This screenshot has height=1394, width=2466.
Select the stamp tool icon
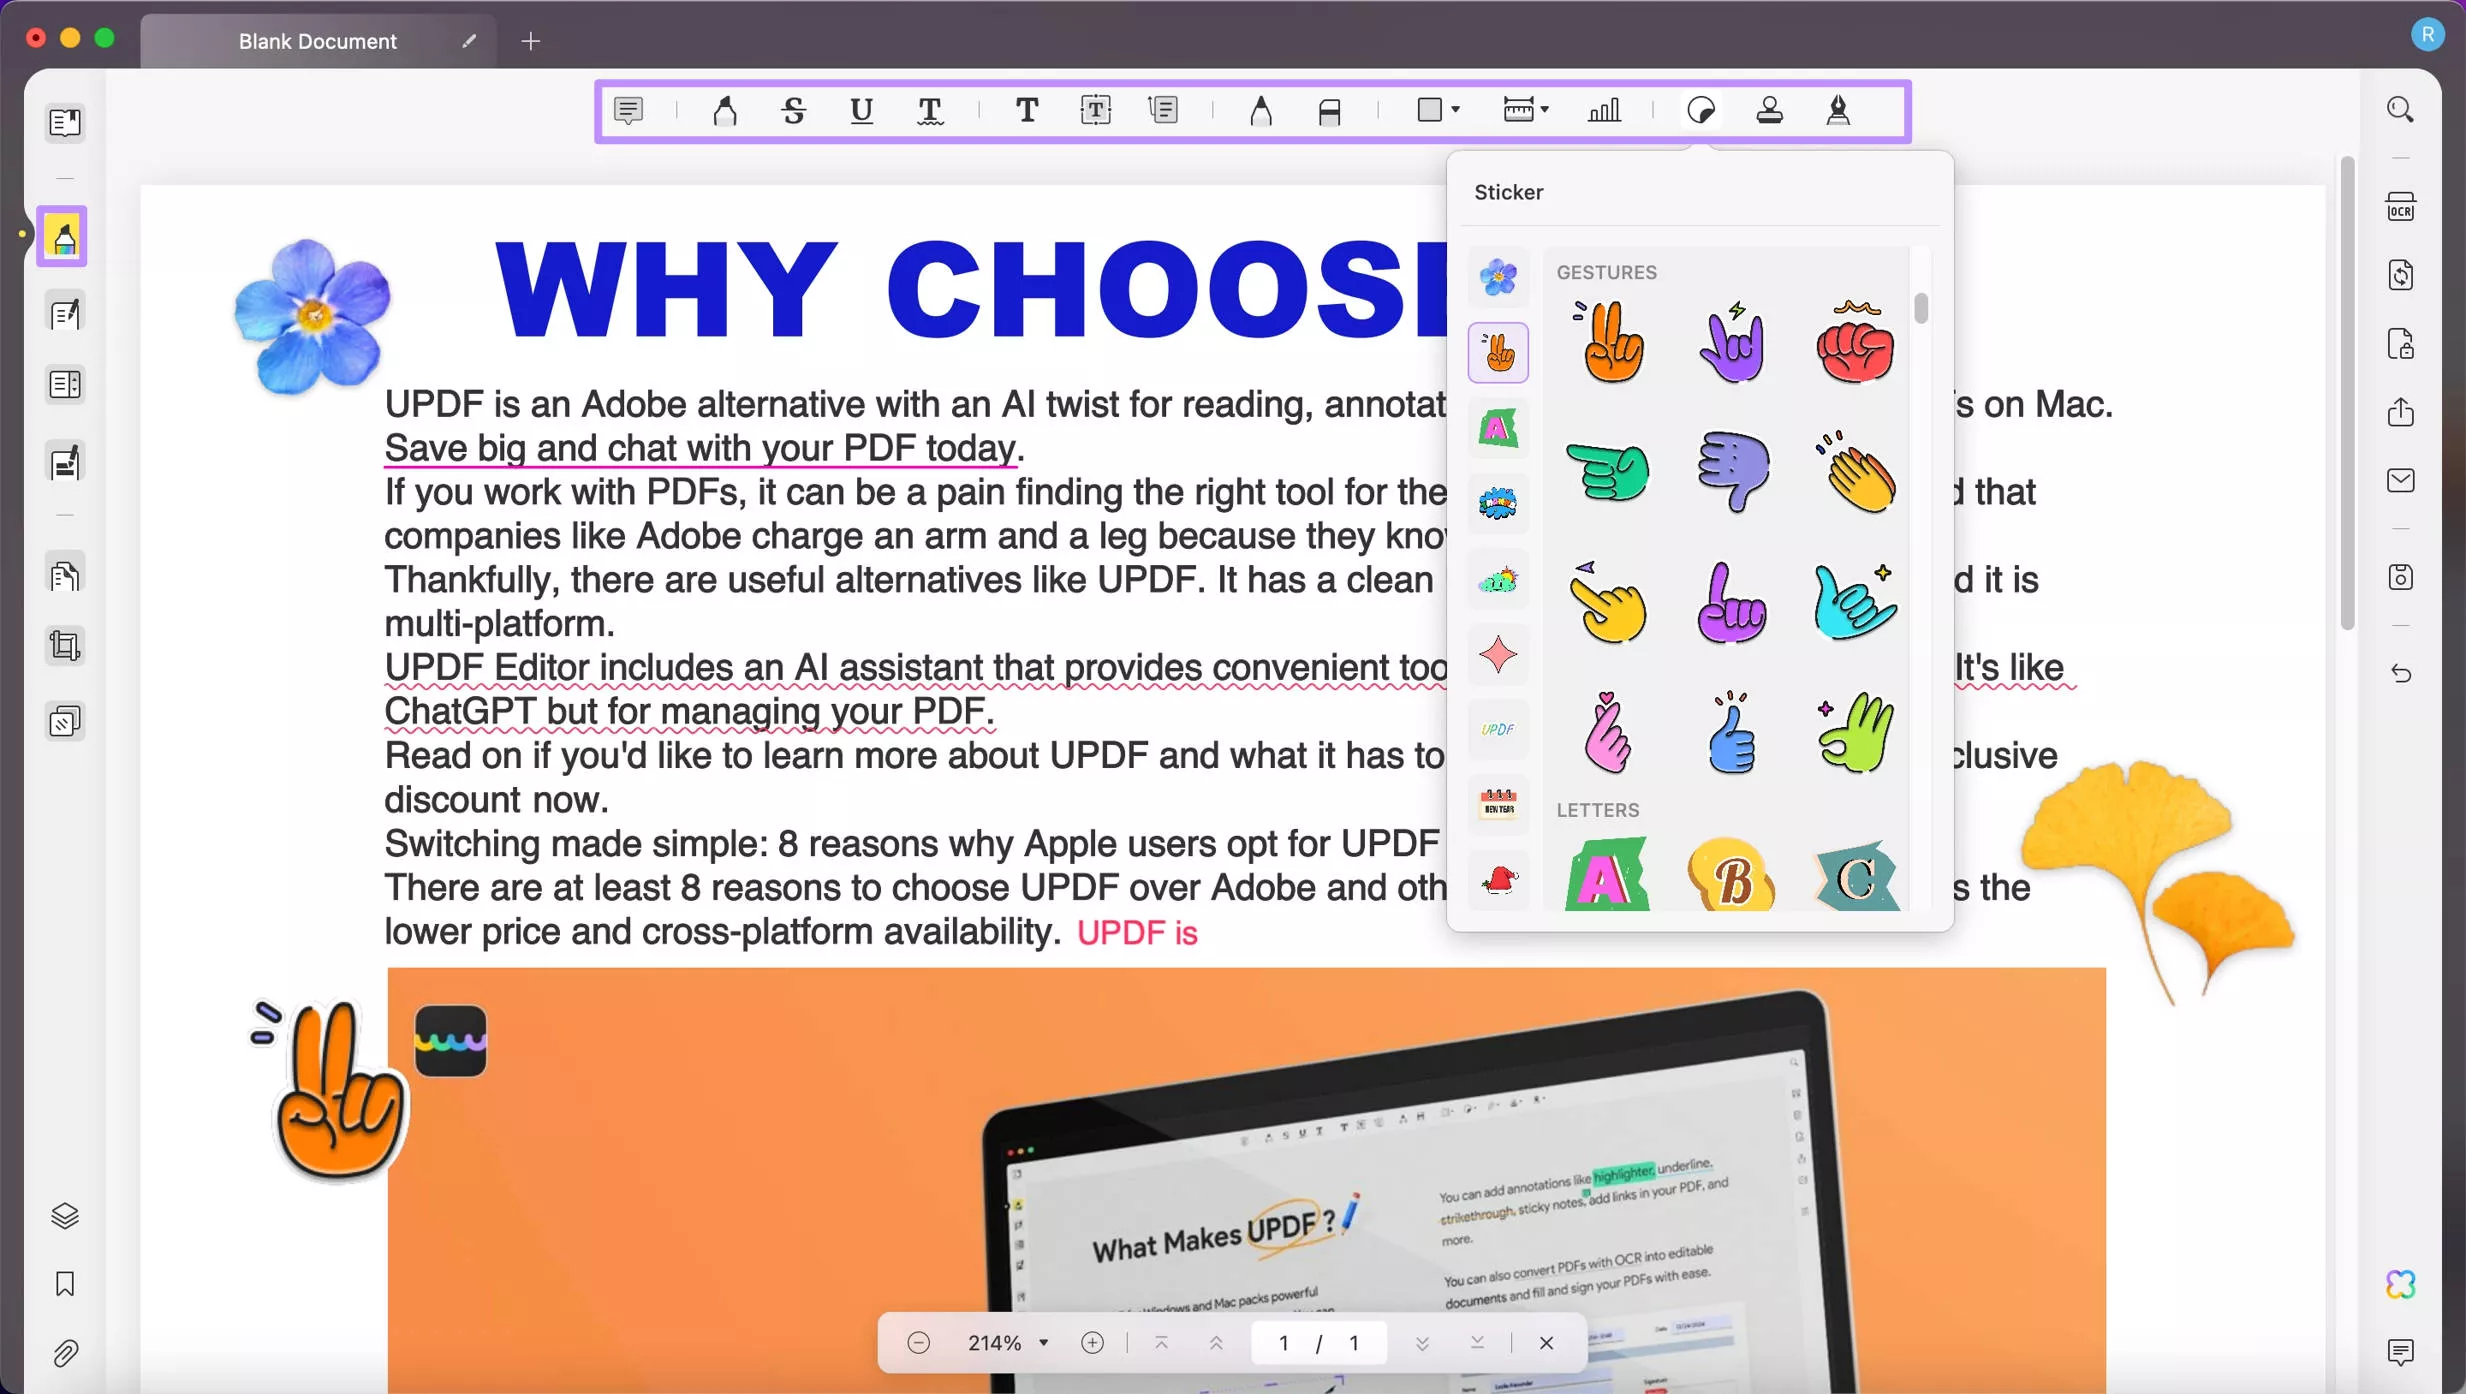click(x=1770, y=110)
